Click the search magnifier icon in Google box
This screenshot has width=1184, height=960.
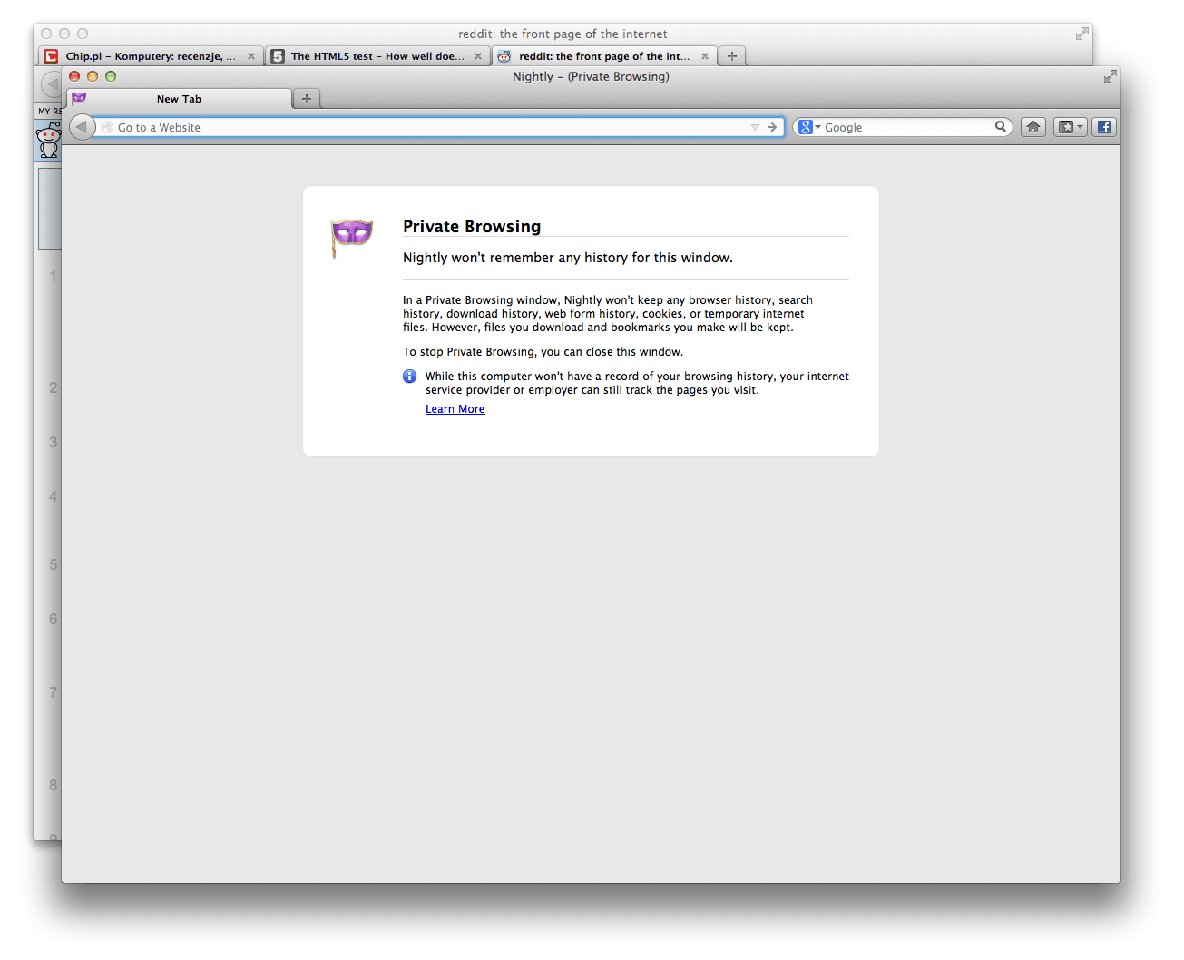click(1000, 127)
